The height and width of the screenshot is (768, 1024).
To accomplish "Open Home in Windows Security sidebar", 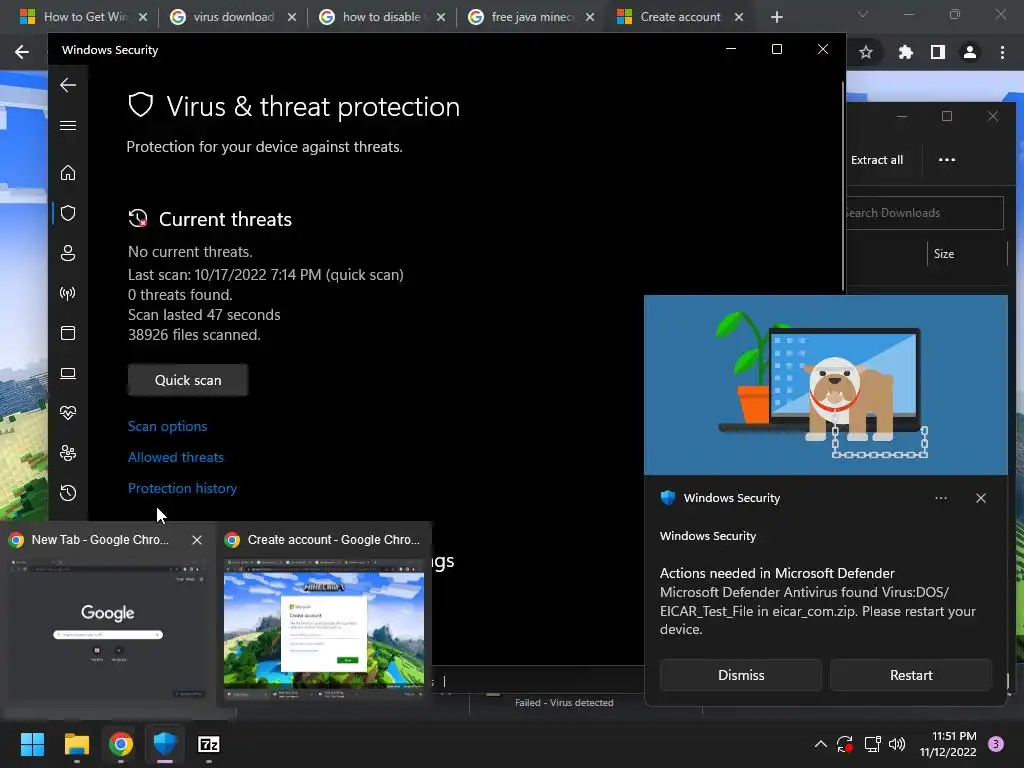I will pyautogui.click(x=68, y=173).
